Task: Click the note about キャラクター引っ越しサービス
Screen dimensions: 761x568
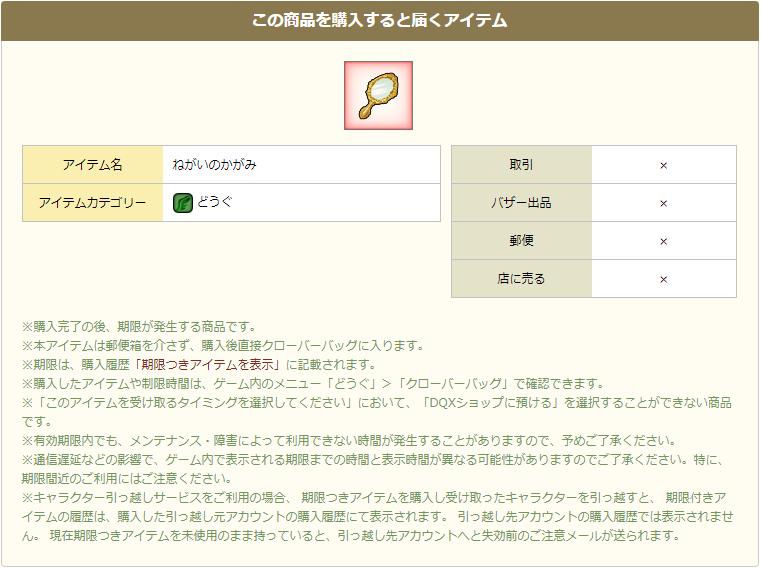Action: pyautogui.click(x=377, y=516)
